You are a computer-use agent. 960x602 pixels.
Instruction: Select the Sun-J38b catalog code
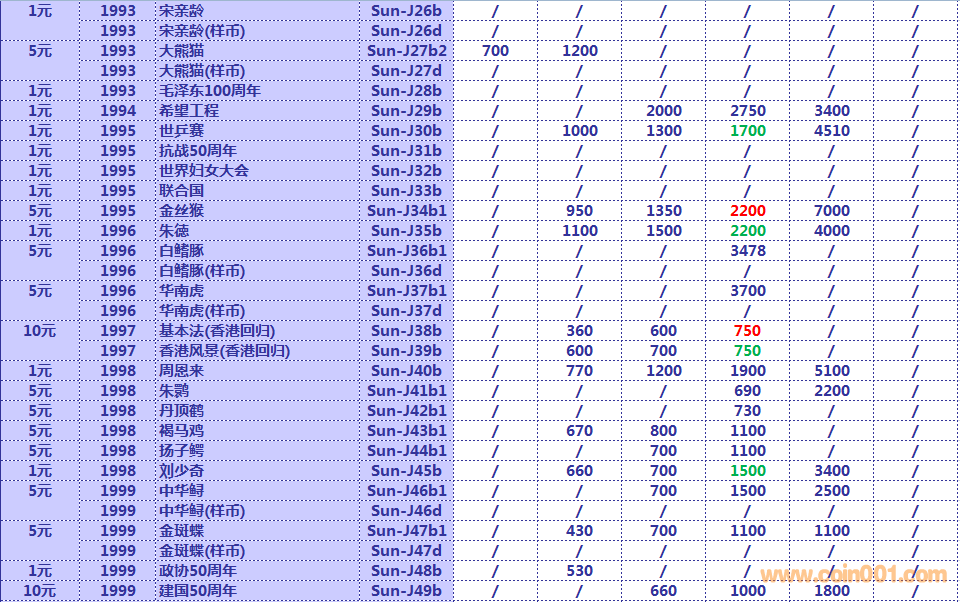tap(406, 331)
